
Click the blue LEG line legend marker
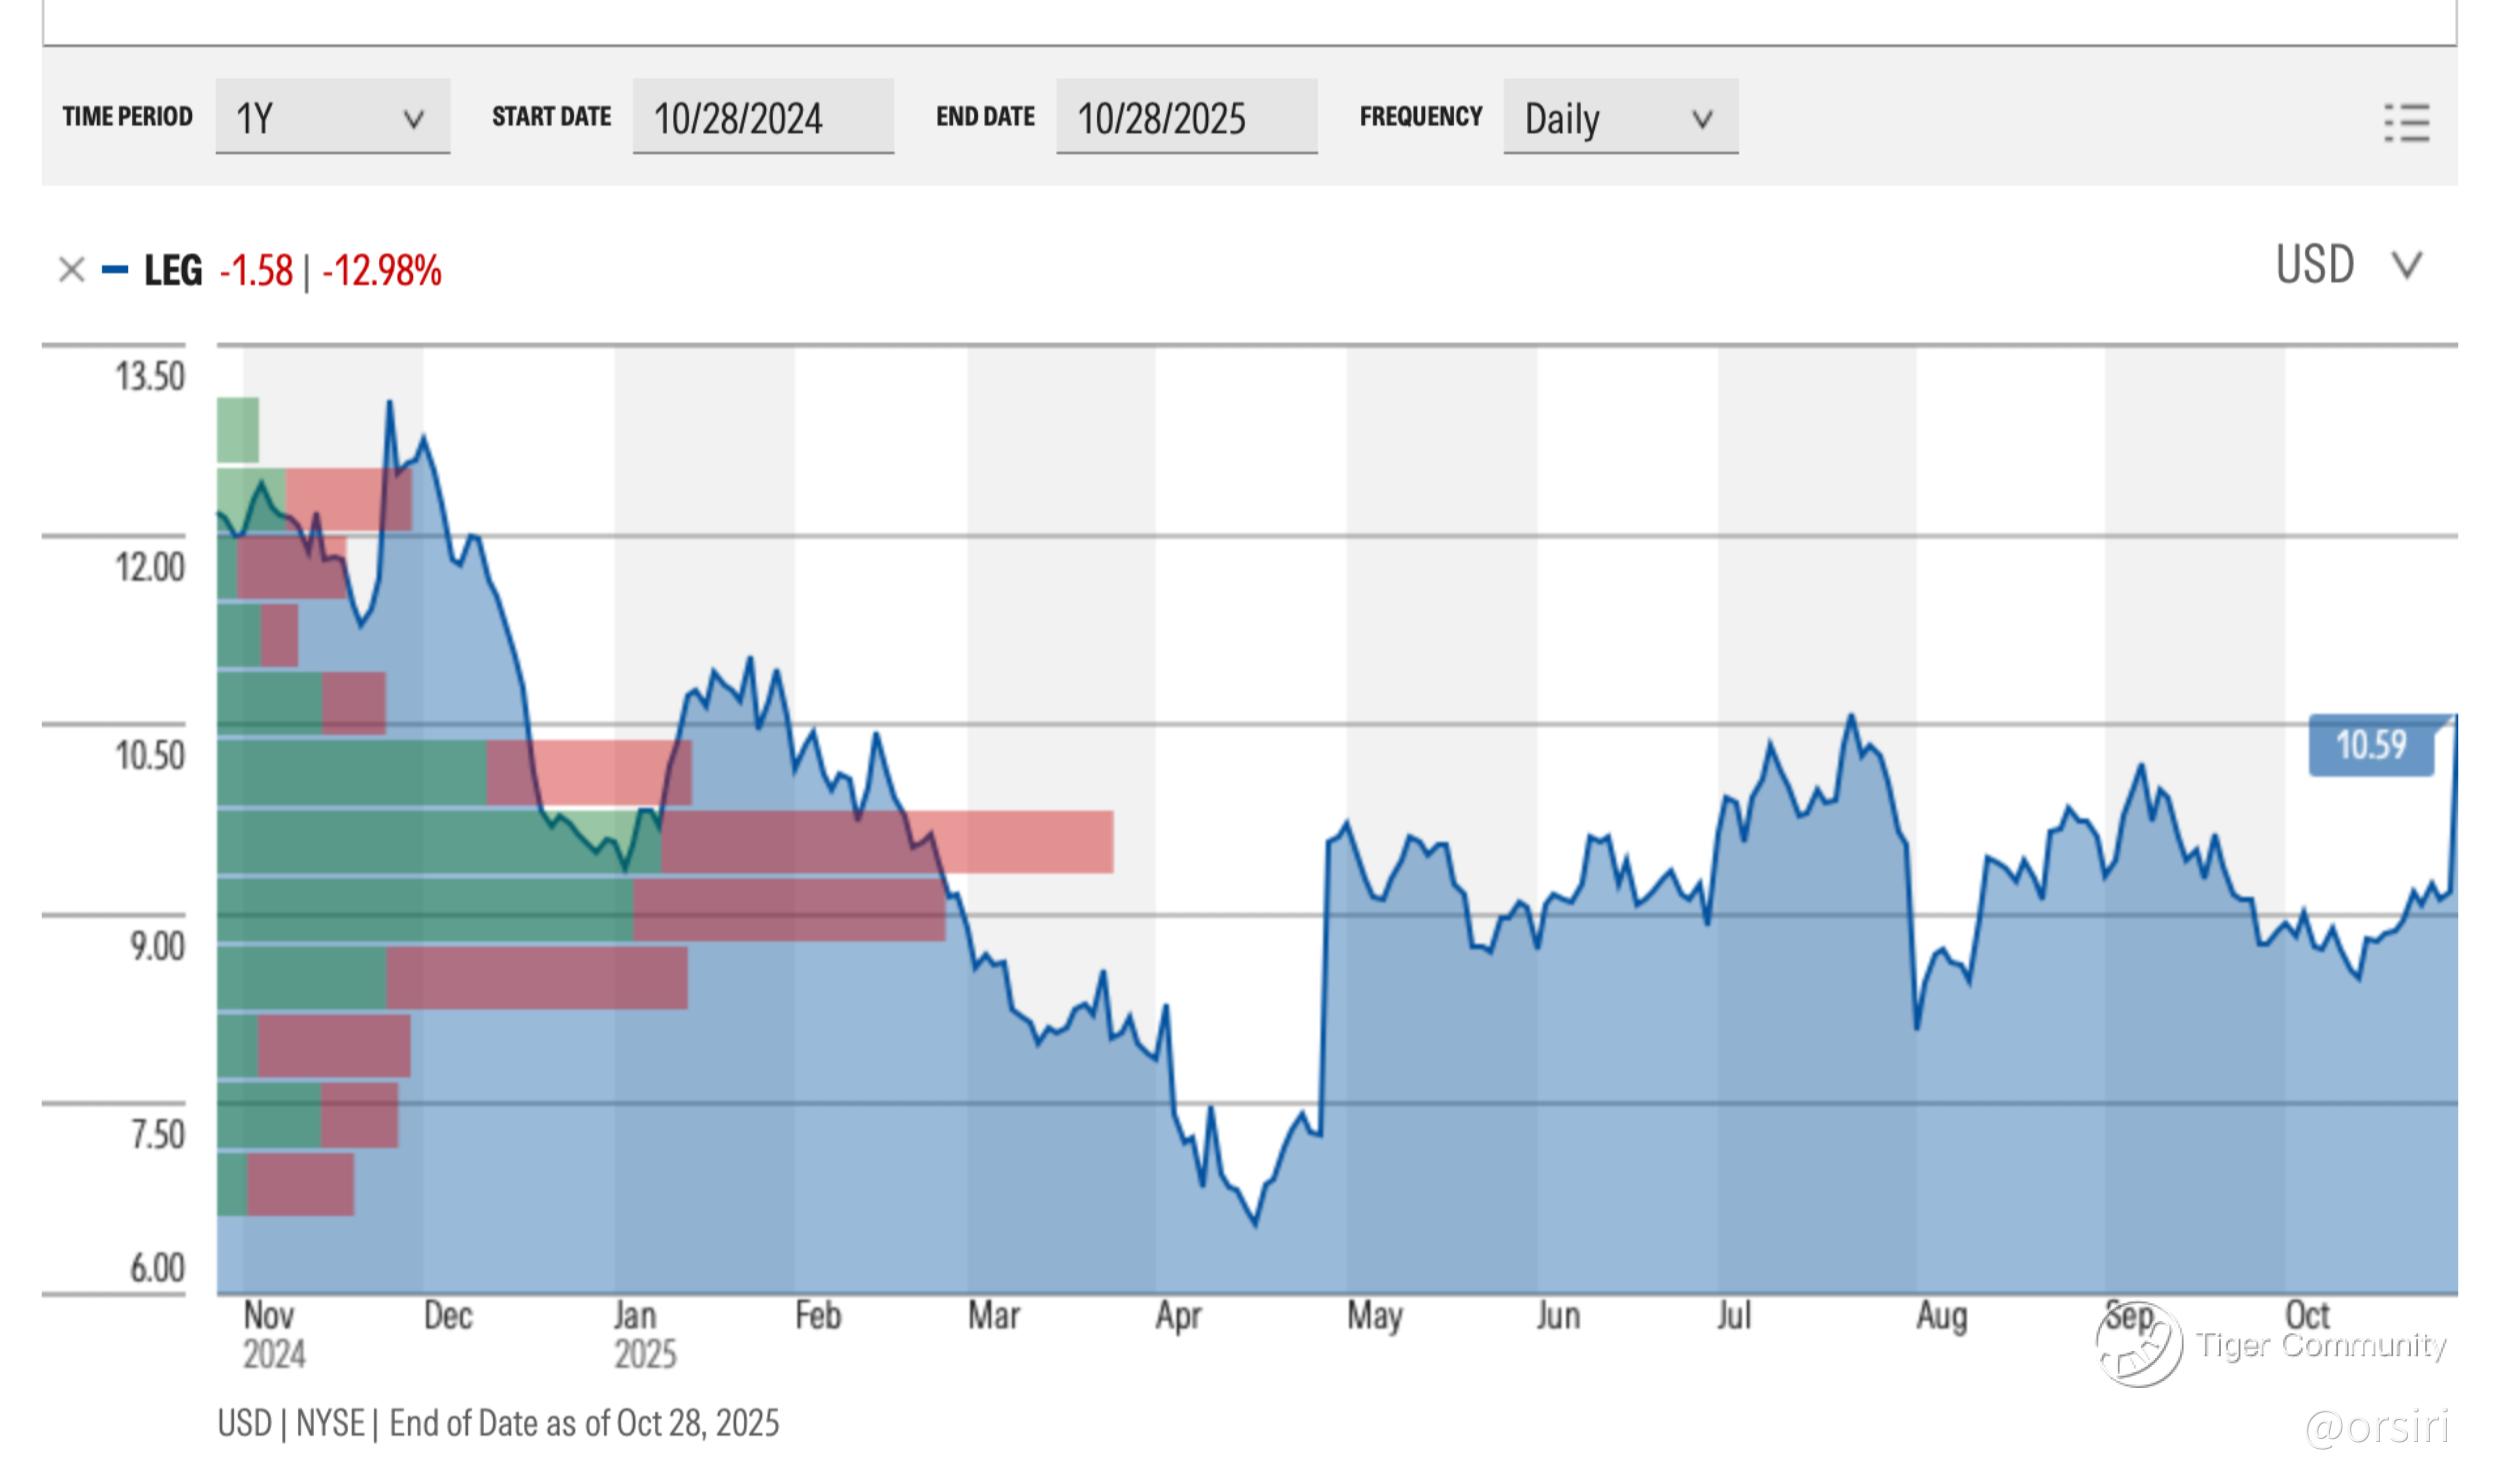(115, 270)
